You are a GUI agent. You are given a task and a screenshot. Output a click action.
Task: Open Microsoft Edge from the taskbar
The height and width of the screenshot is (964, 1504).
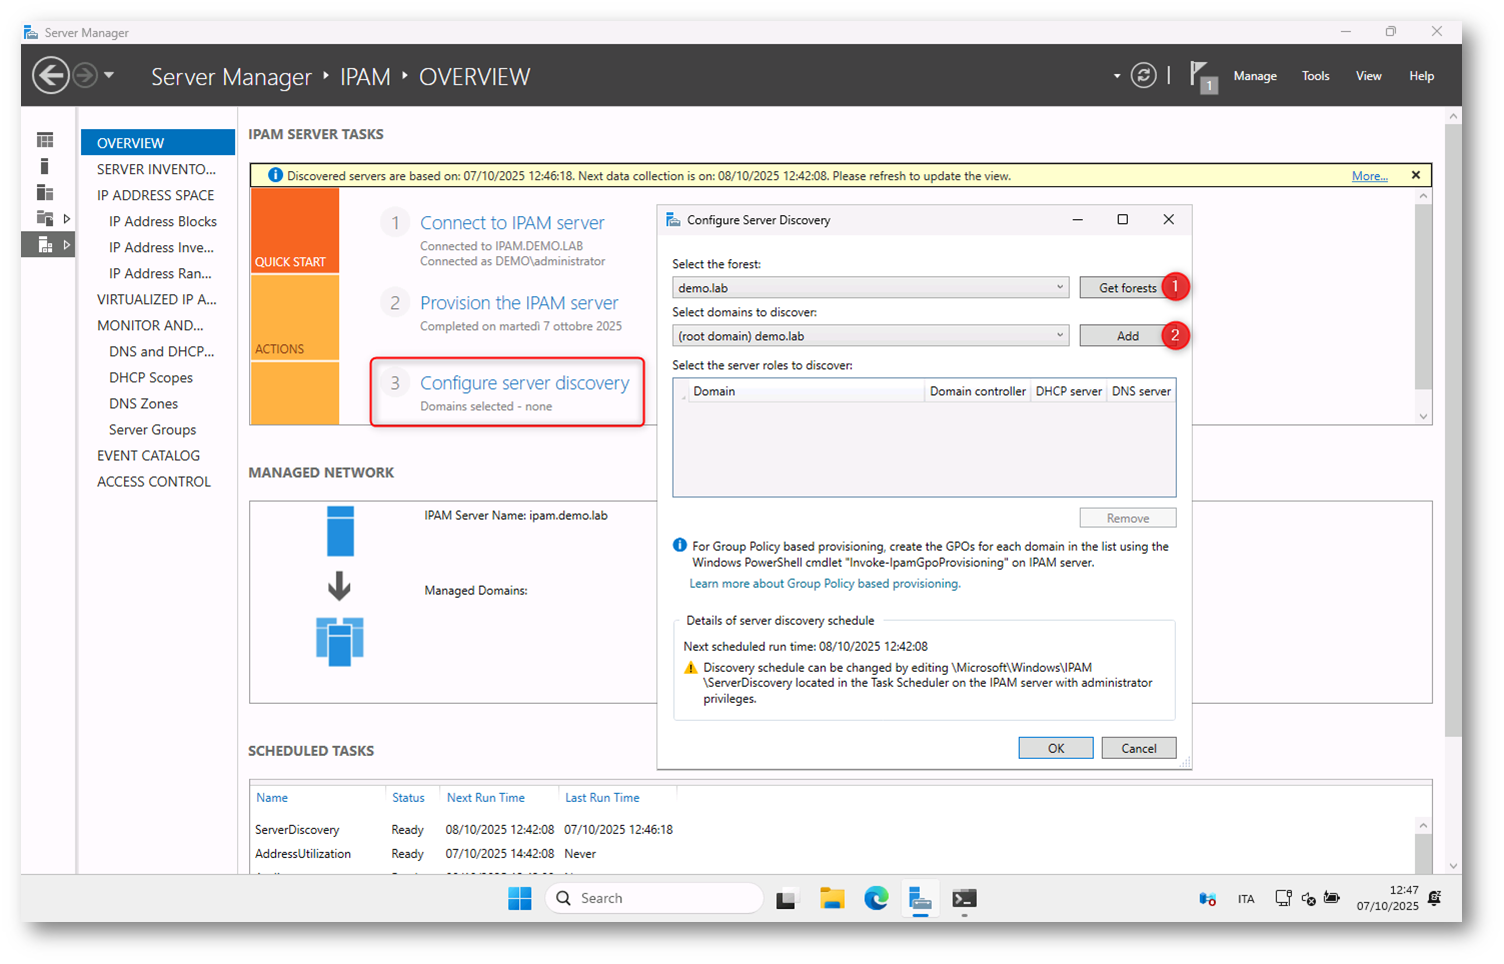876,898
